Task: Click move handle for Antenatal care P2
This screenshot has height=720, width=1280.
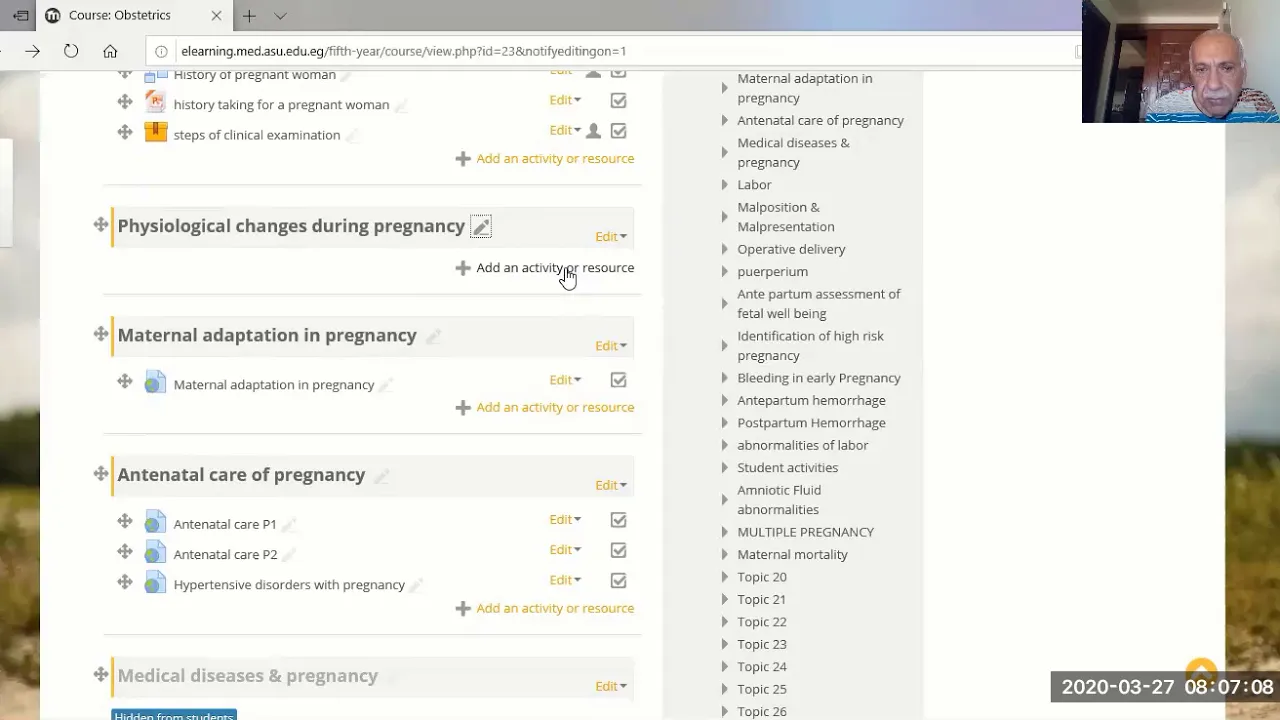Action: (x=125, y=551)
